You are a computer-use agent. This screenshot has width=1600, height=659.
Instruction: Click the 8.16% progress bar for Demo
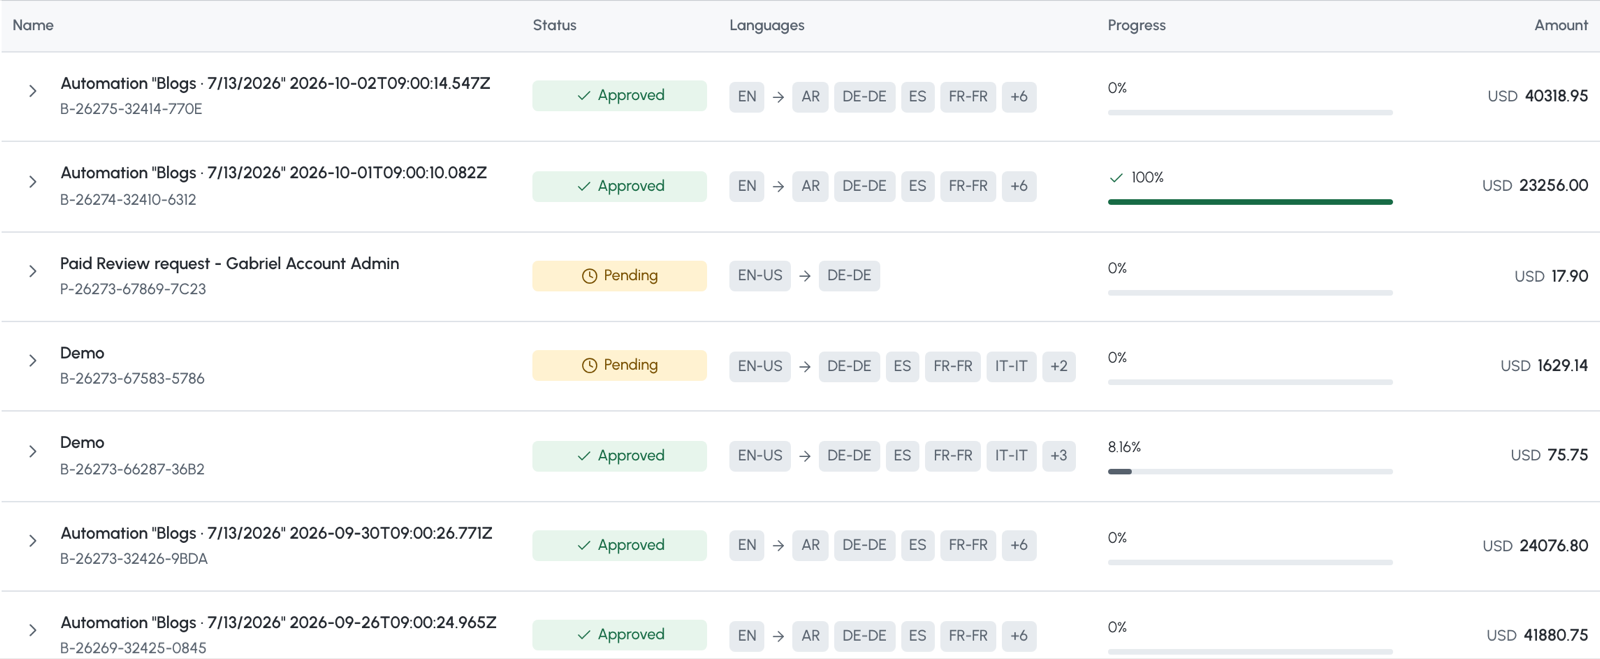[x=1250, y=471]
